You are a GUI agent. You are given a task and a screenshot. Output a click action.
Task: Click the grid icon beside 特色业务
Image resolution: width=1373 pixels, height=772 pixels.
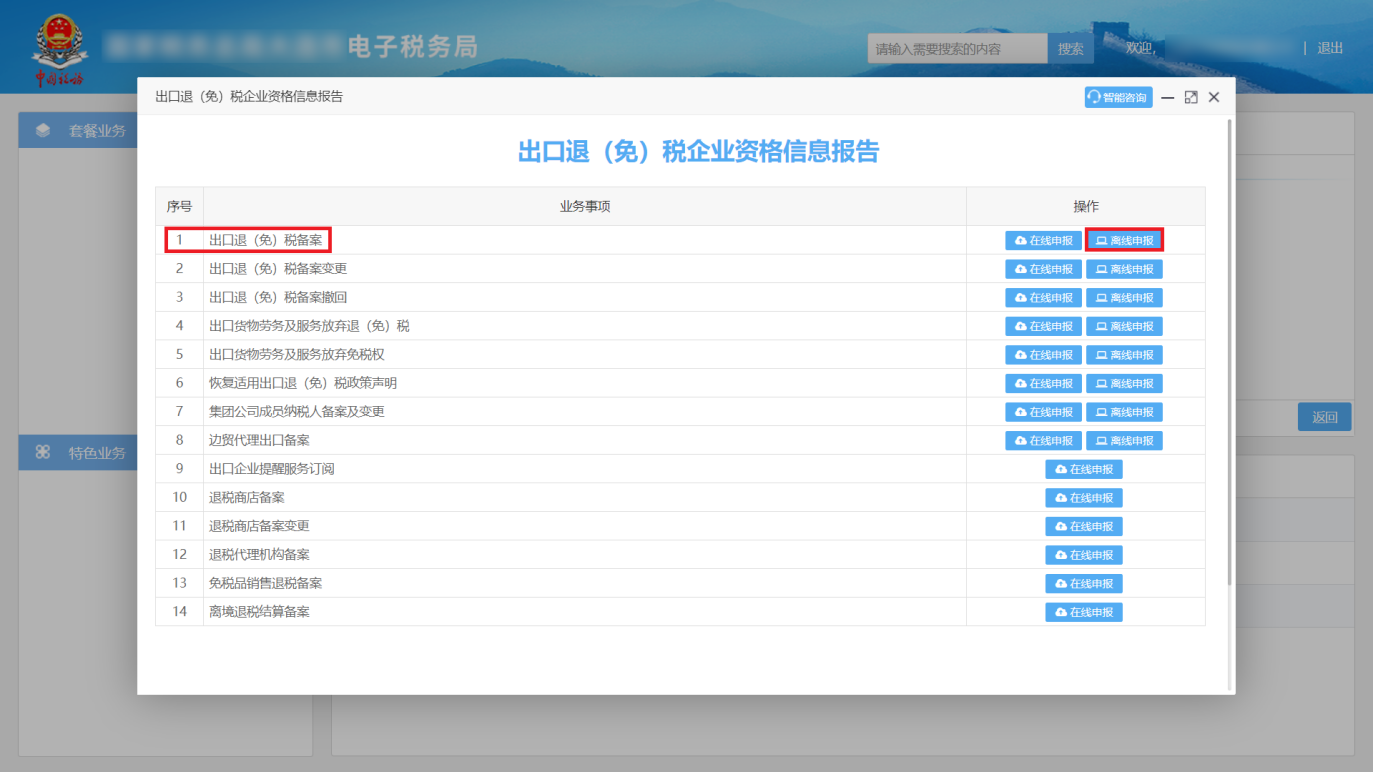coord(41,452)
